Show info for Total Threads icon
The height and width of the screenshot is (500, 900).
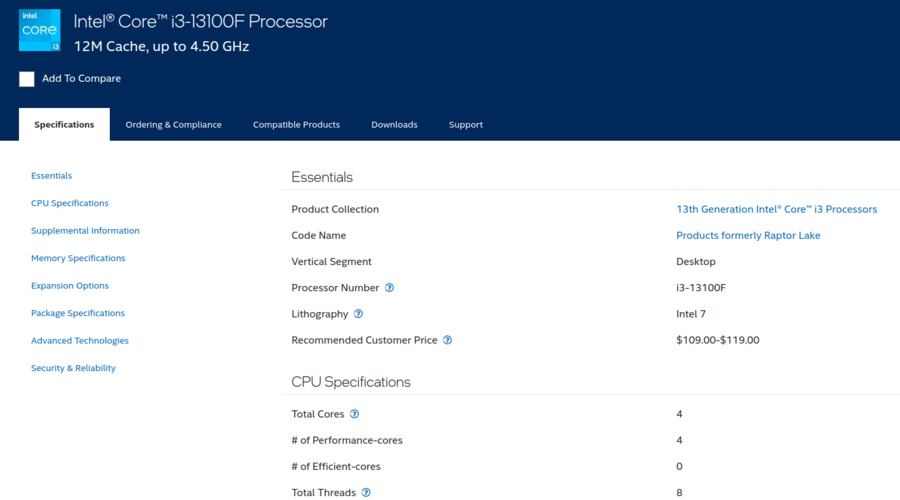366,492
